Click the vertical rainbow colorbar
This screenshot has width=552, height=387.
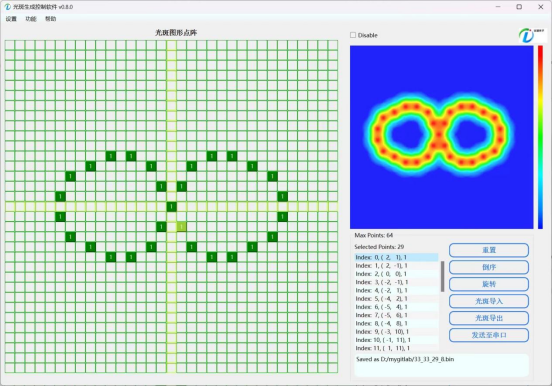(x=540, y=137)
